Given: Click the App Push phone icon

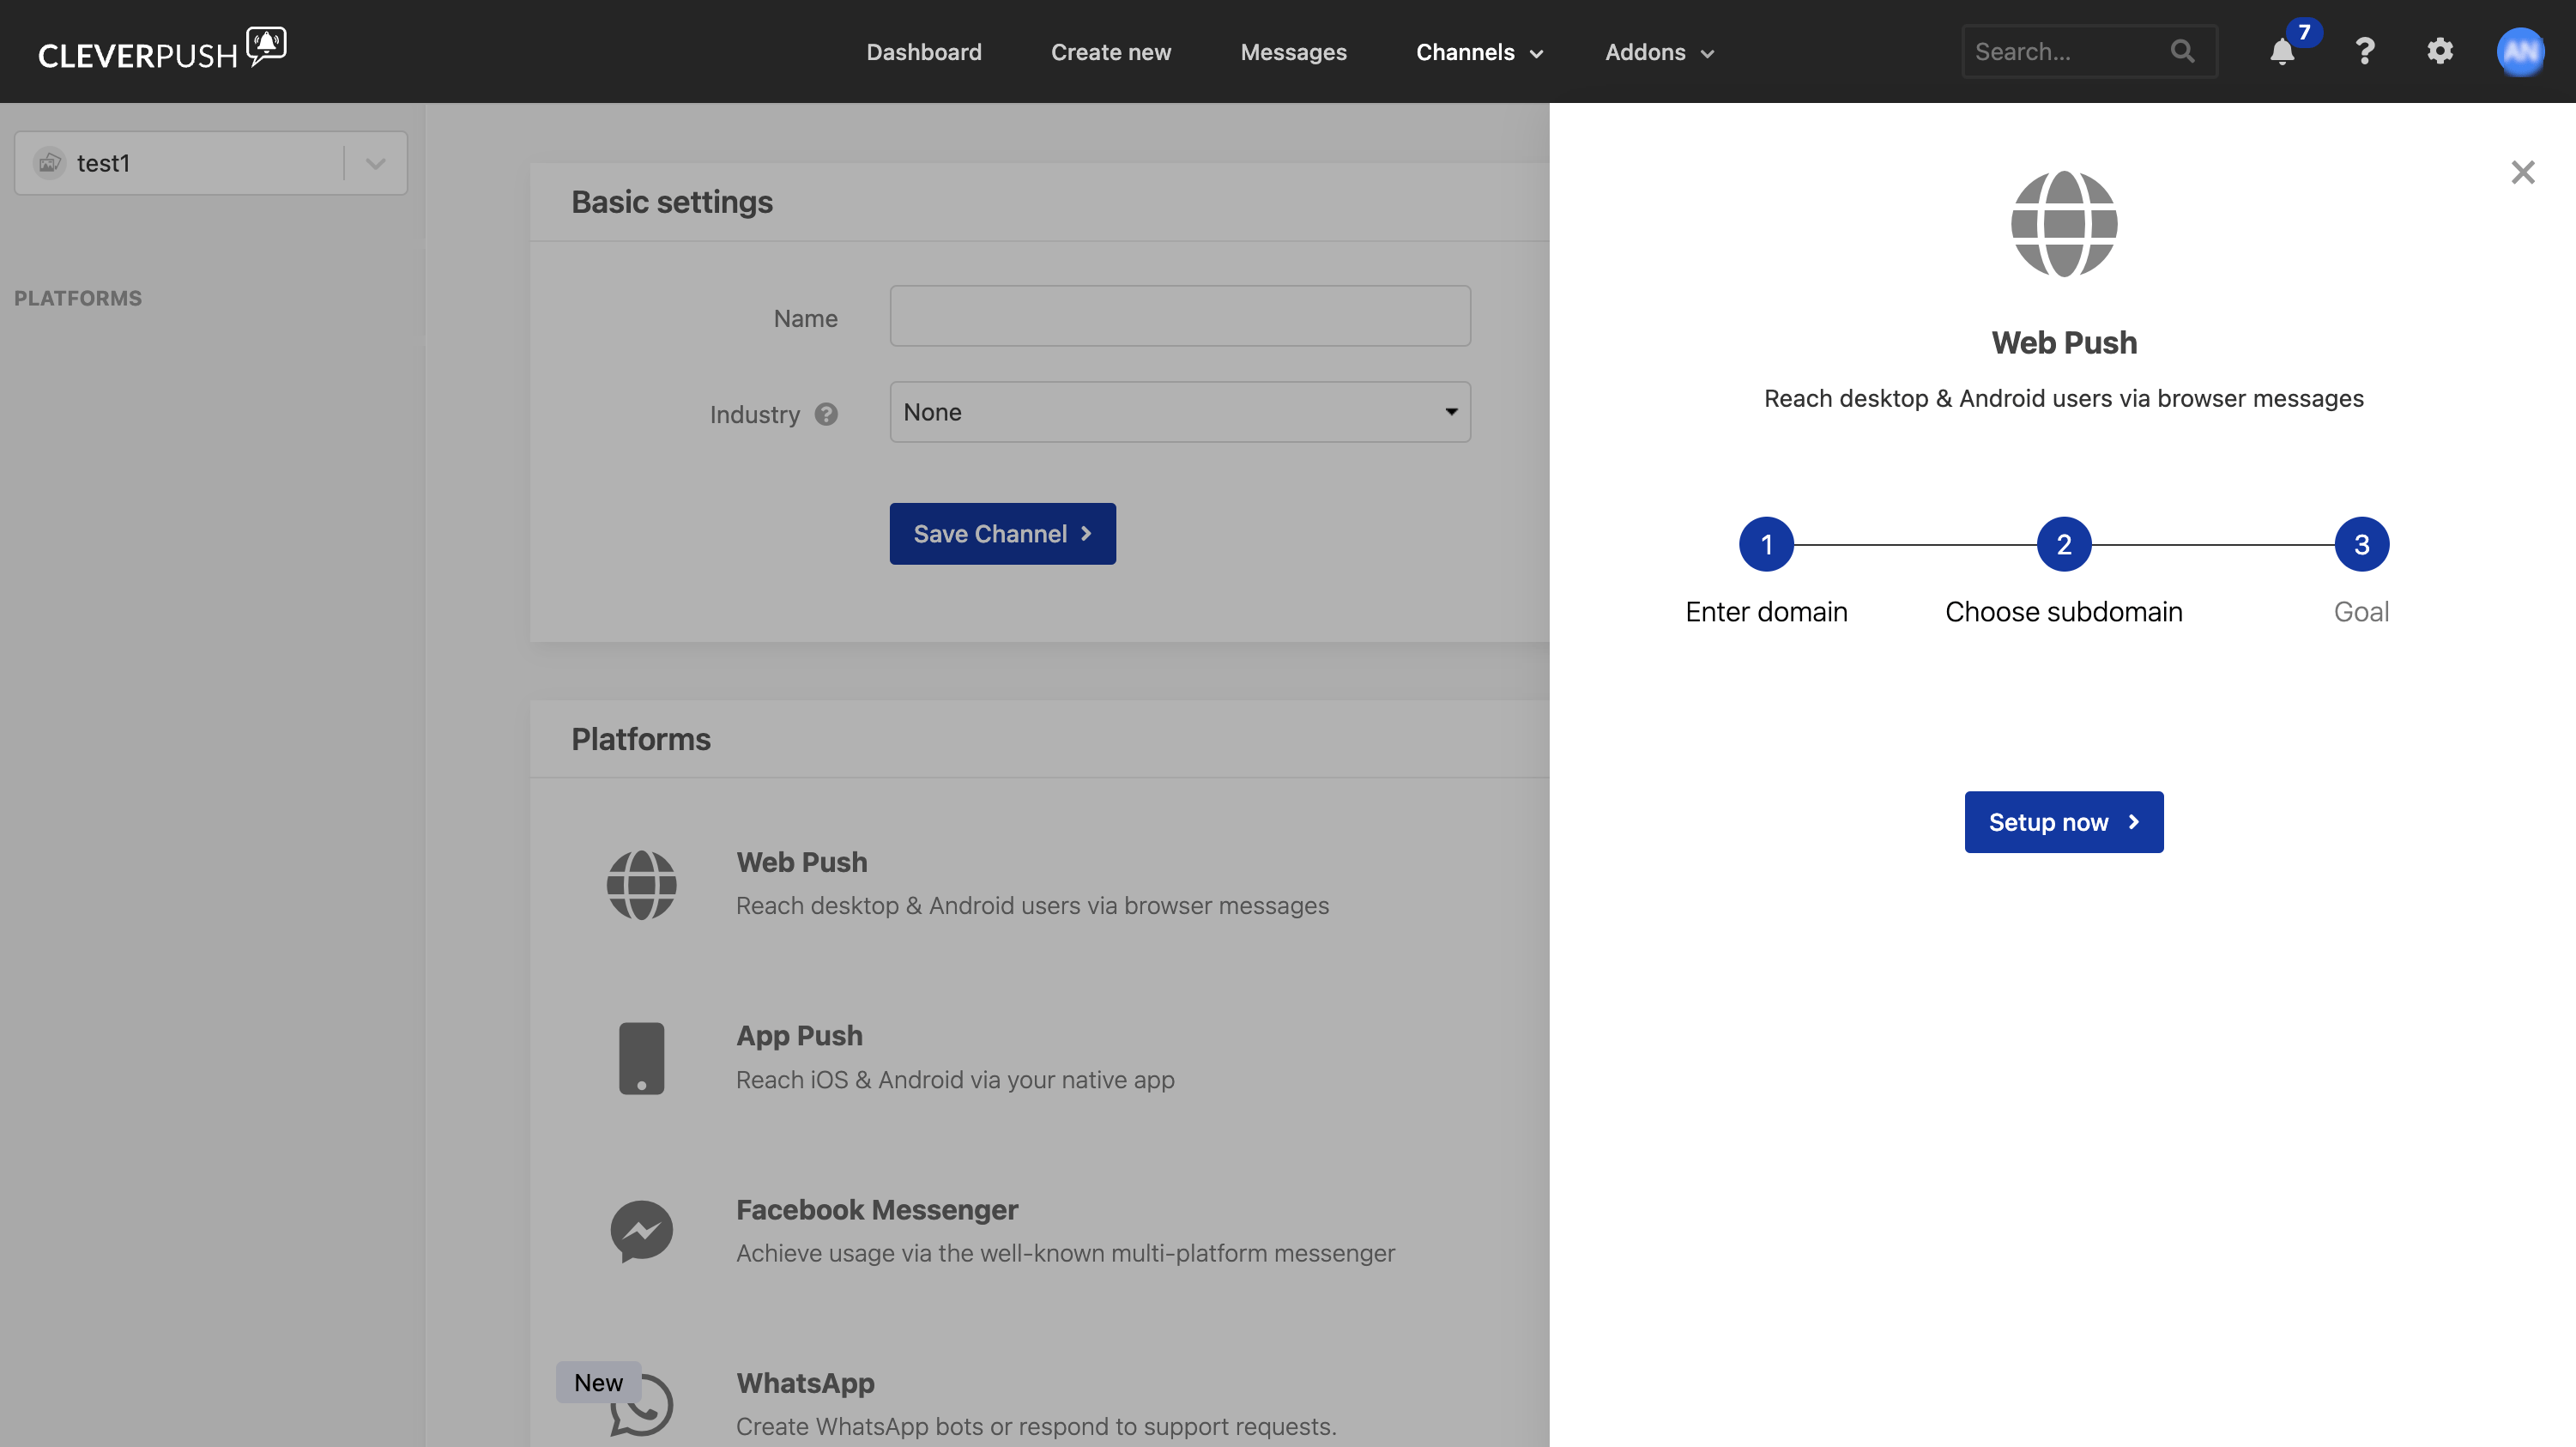Looking at the screenshot, I should (x=641, y=1058).
